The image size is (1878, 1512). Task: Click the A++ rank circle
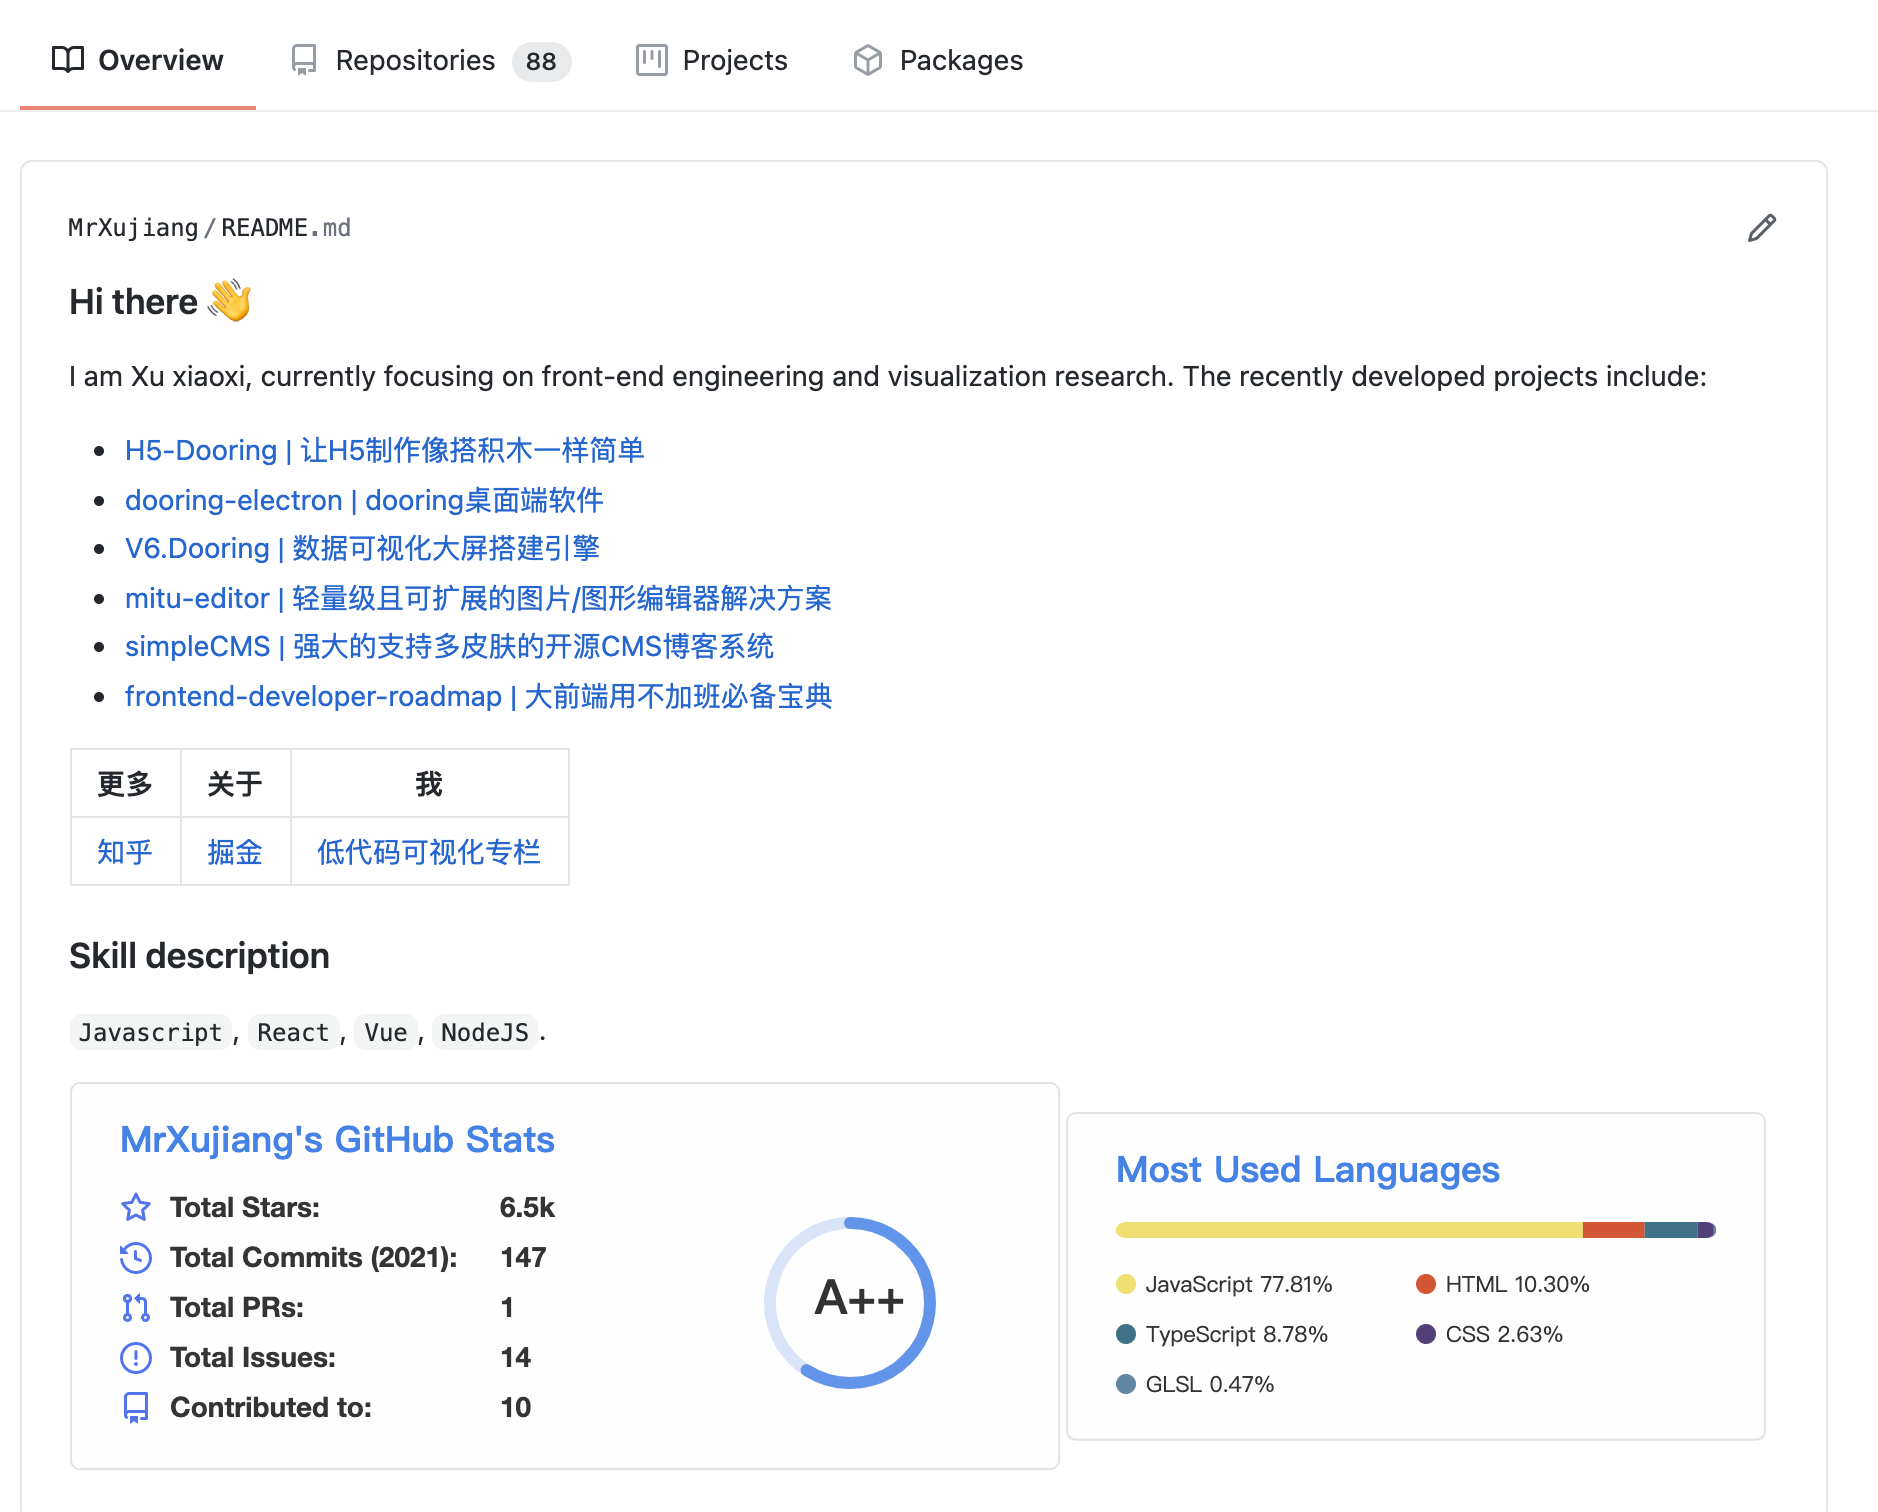pyautogui.click(x=850, y=1302)
